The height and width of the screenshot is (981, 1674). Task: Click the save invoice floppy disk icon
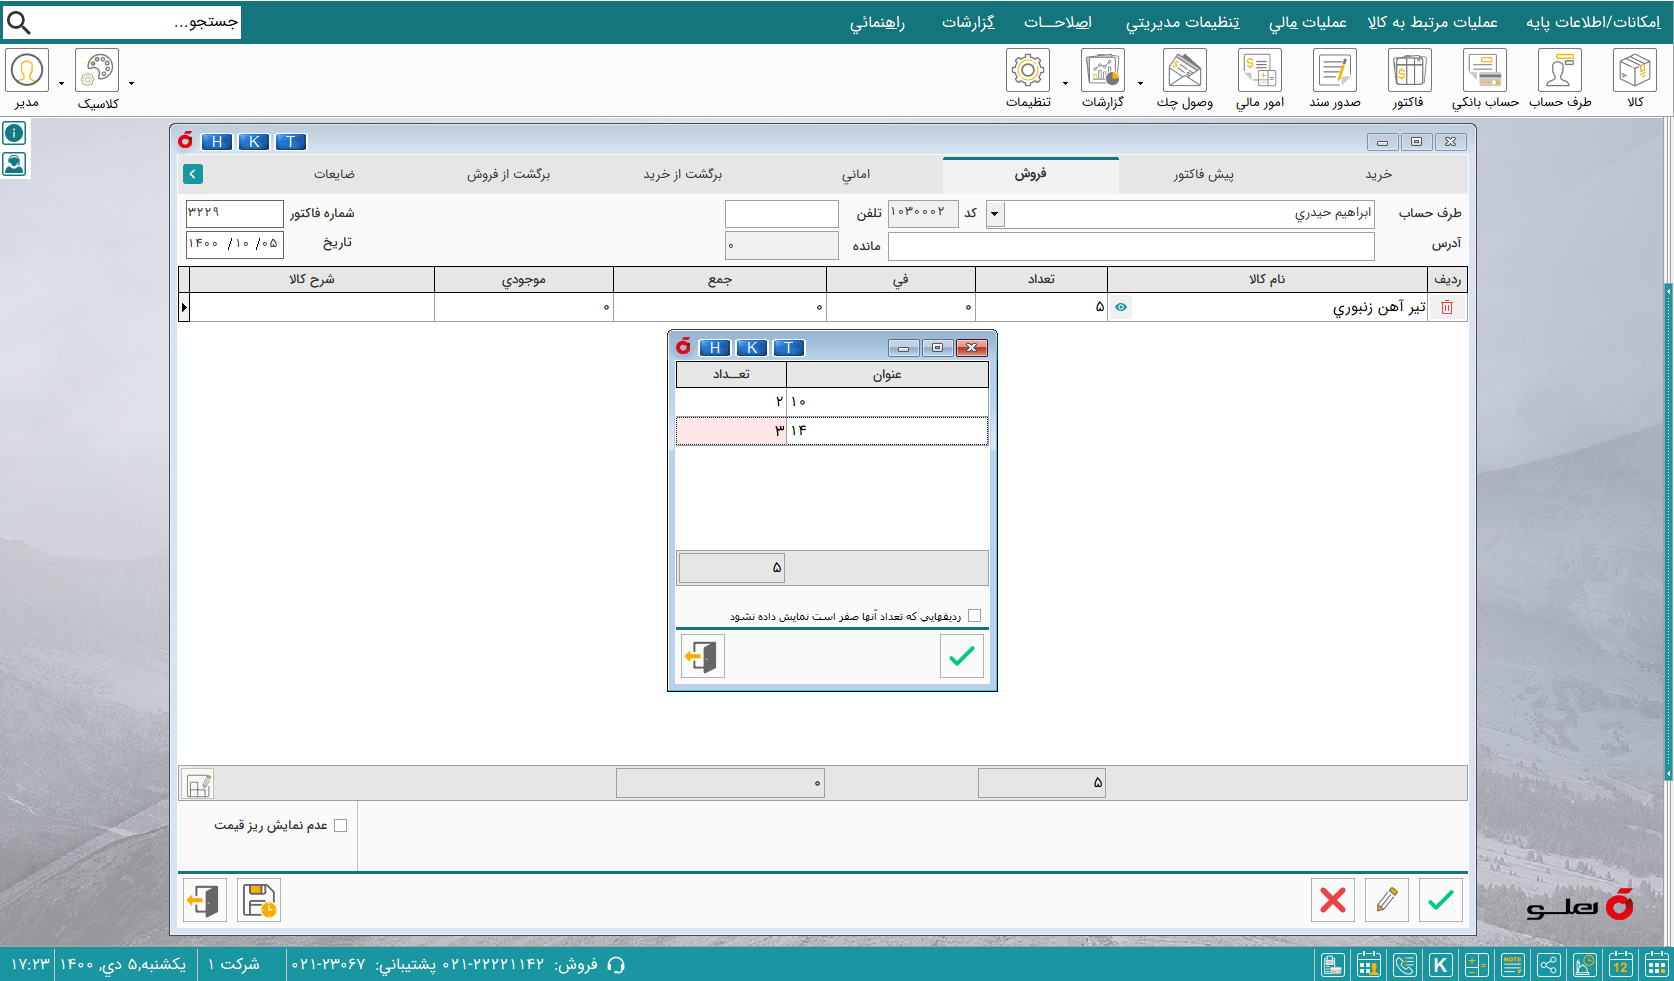tap(259, 900)
